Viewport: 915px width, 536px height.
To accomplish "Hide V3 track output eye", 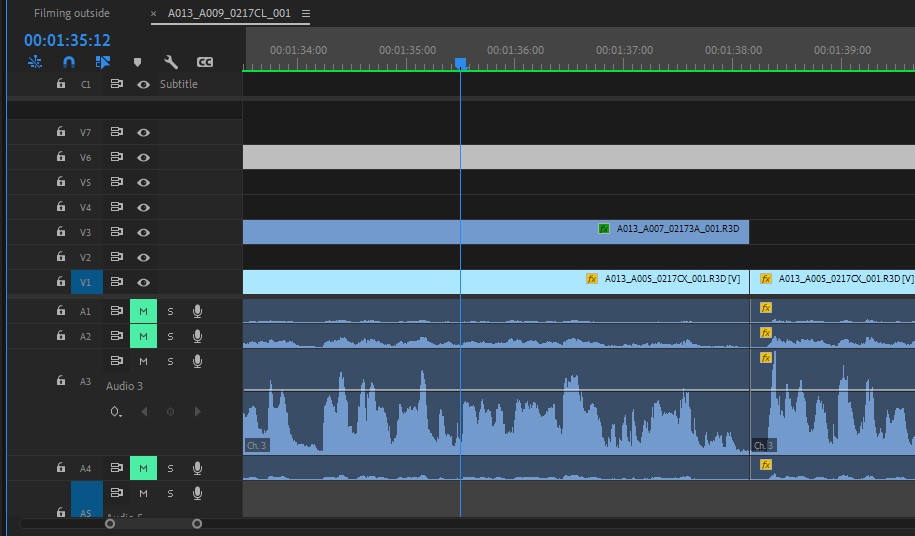I will click(143, 233).
